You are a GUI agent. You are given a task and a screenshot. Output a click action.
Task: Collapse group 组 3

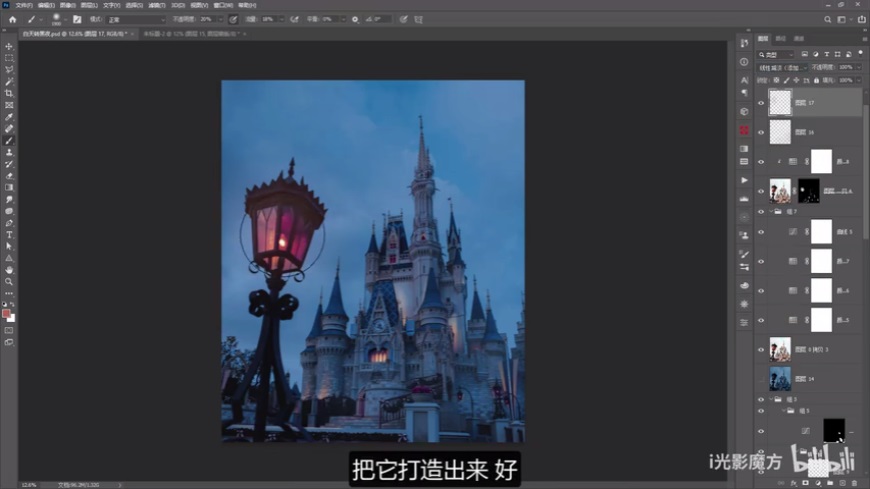[771, 399]
